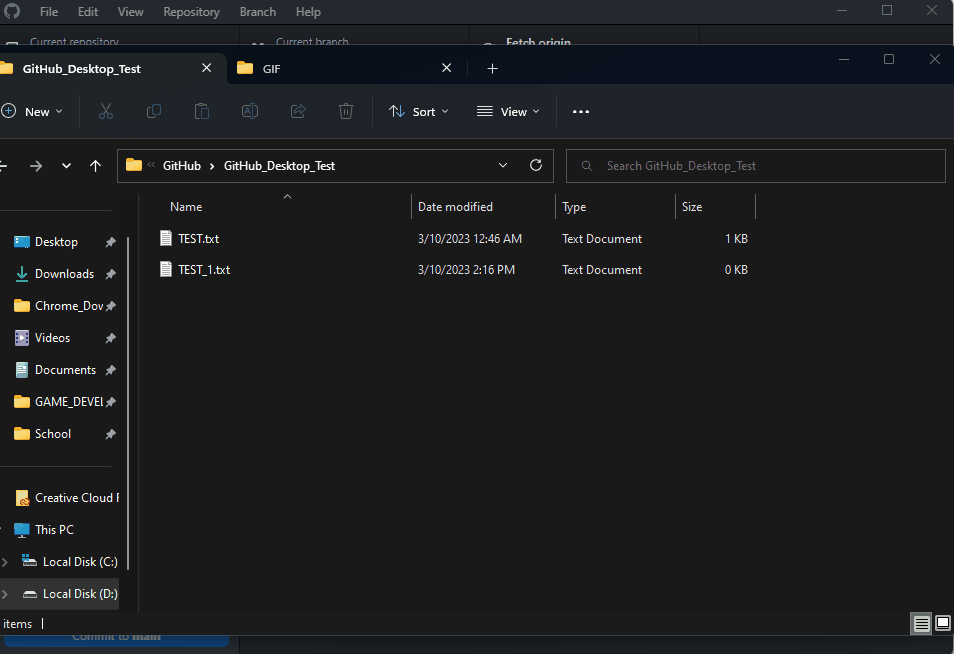
Task: Sort by Size column header
Action: coord(715,207)
